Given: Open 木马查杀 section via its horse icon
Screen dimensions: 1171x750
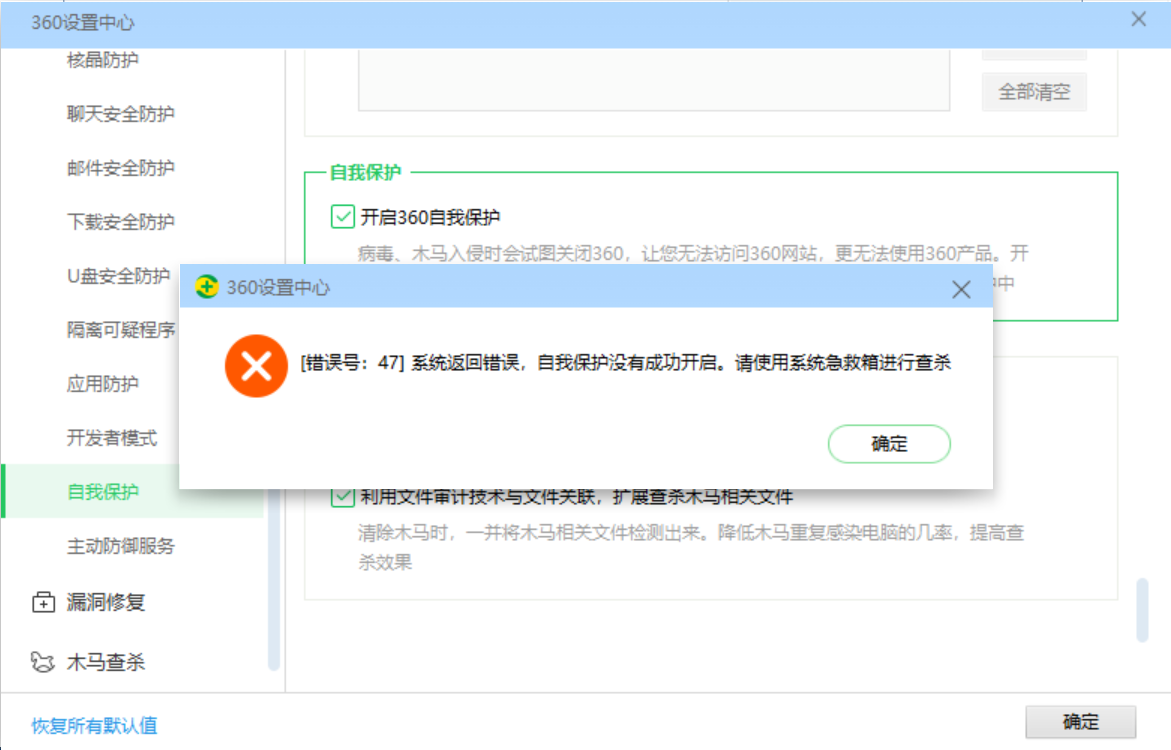Looking at the screenshot, I should (43, 662).
